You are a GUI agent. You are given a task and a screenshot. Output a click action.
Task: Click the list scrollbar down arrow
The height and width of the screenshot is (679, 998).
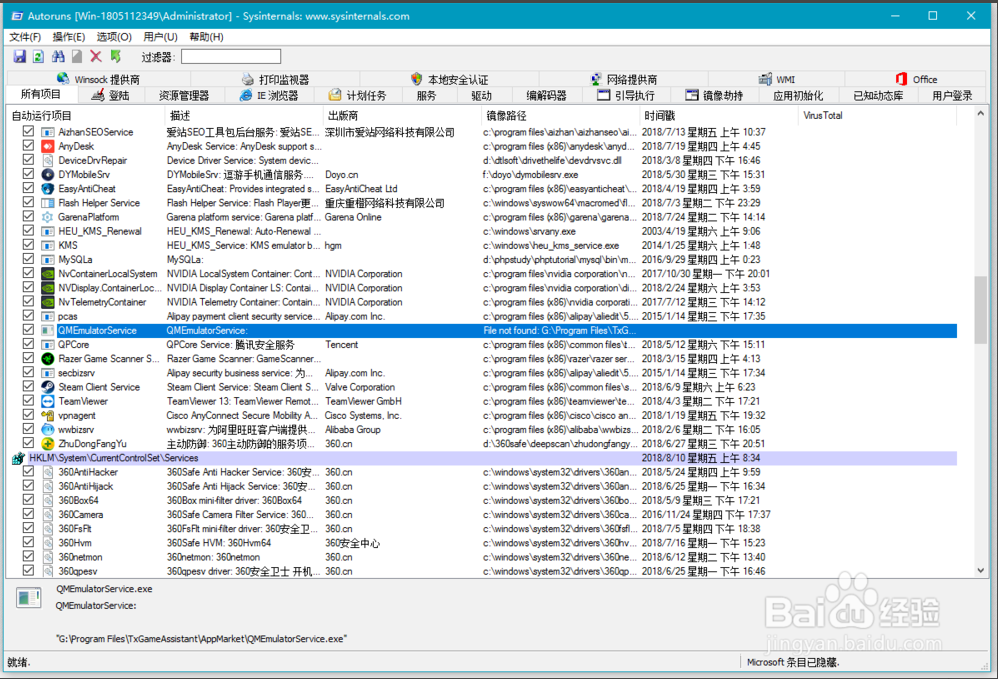click(x=980, y=571)
